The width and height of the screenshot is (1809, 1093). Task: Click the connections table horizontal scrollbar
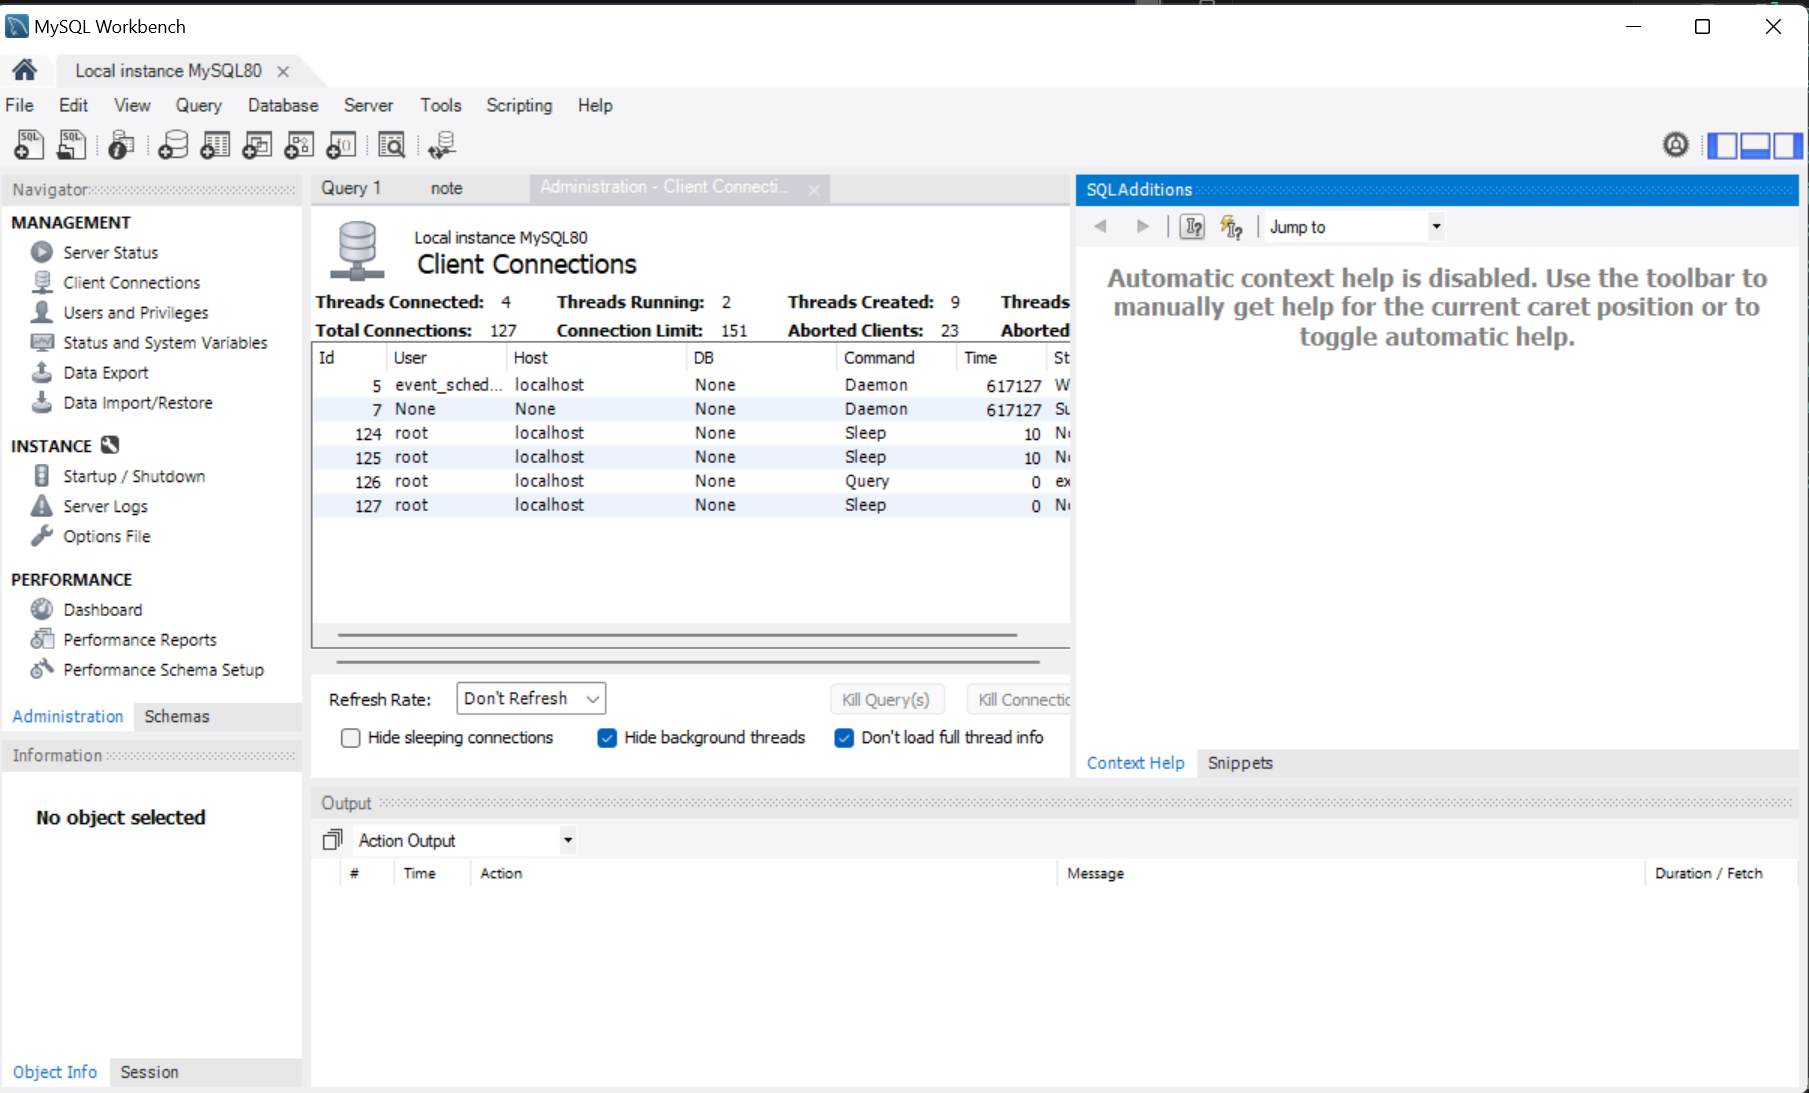pos(677,635)
